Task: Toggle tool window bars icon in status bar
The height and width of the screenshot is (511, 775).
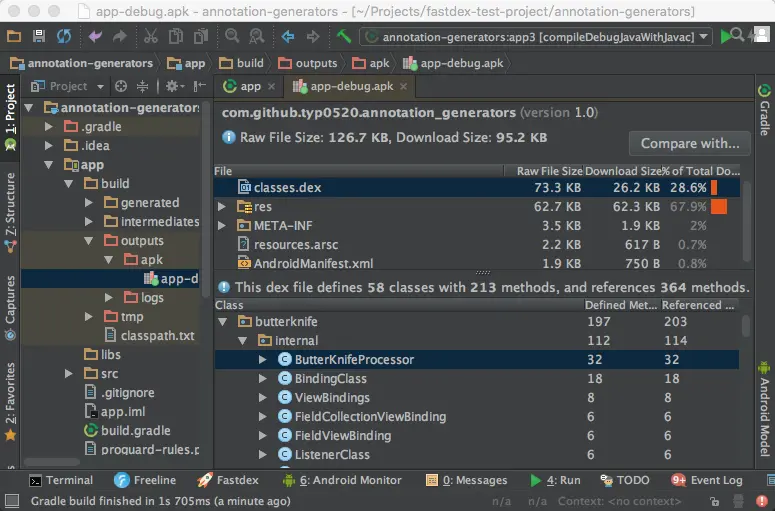Action: coord(11,501)
